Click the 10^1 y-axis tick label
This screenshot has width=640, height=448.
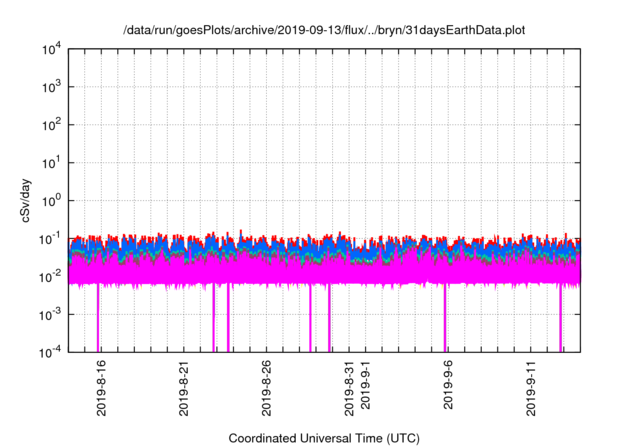click(51, 163)
